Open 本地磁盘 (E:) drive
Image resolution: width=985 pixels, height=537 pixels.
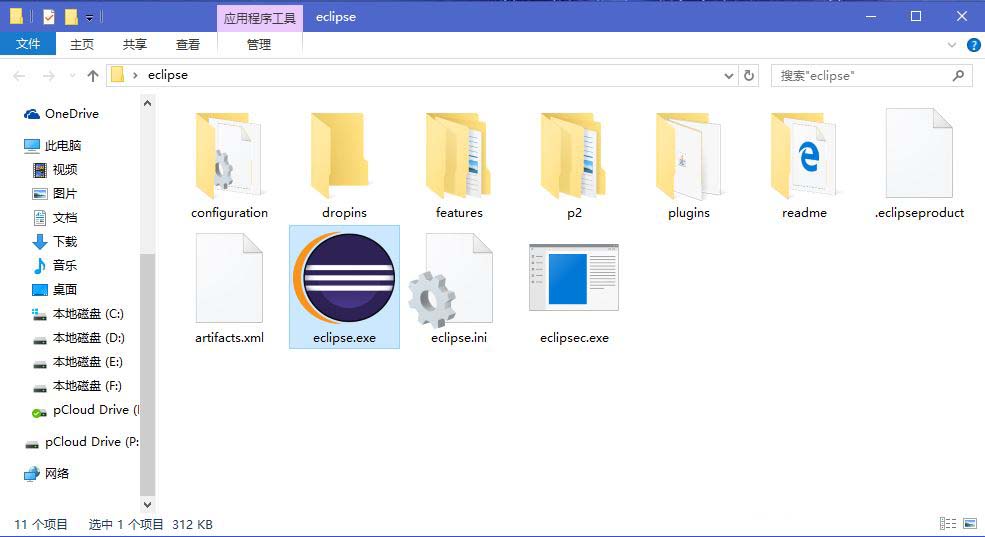78,362
